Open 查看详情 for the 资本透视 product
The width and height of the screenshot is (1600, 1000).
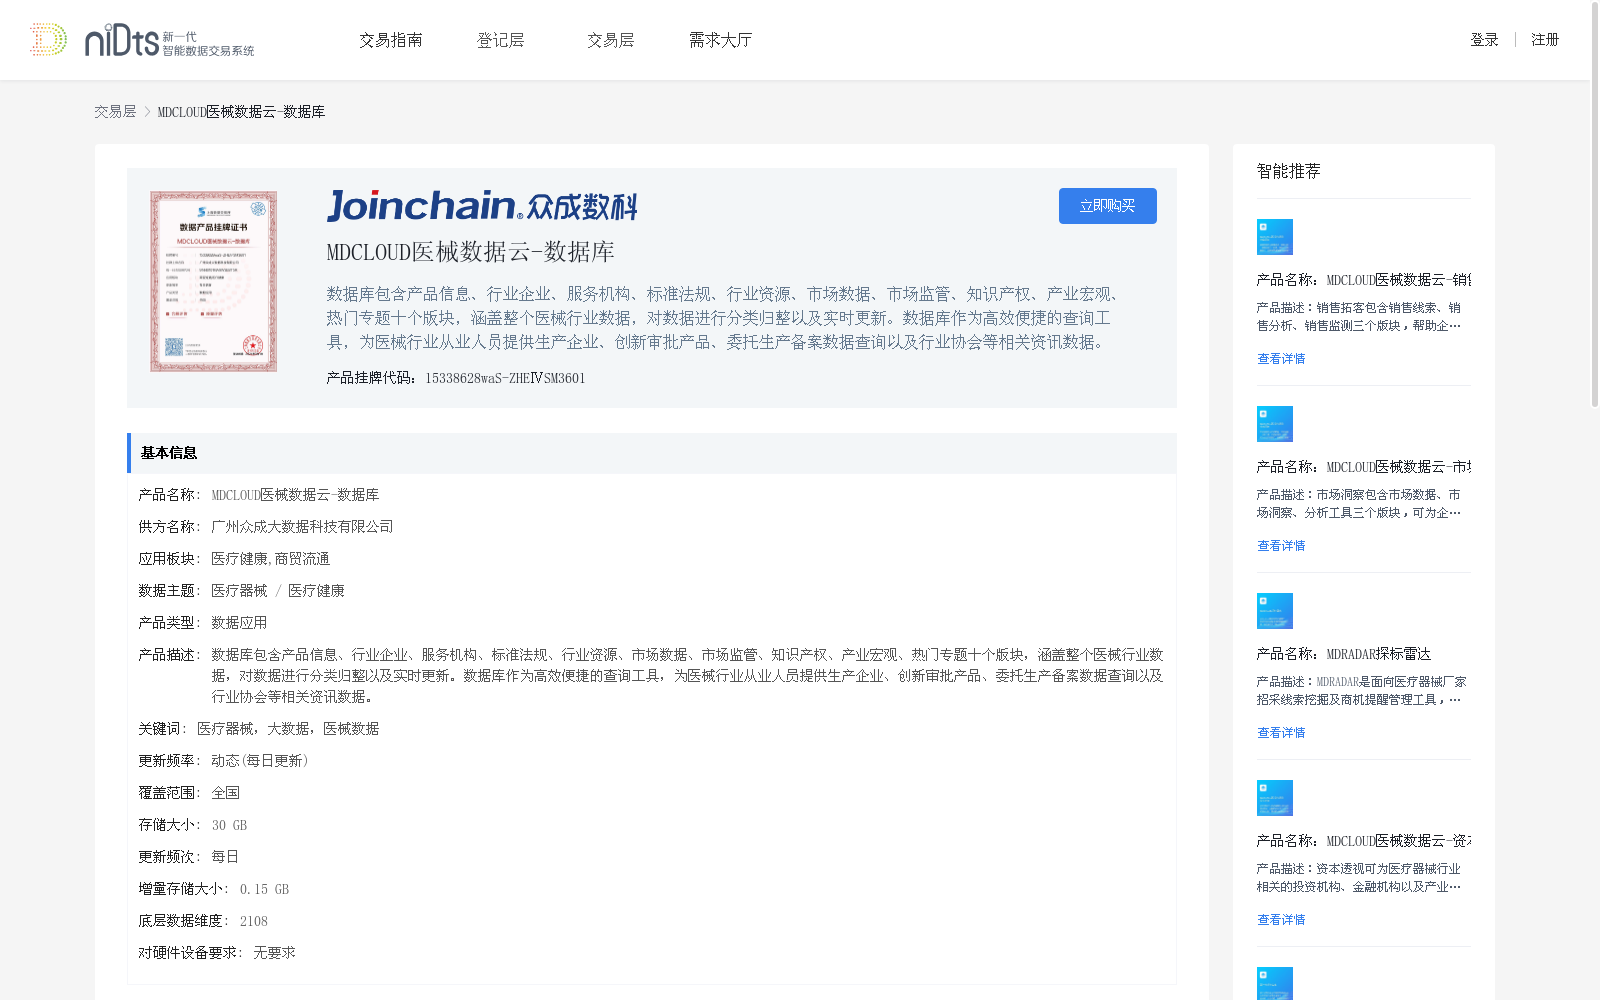[x=1281, y=920]
